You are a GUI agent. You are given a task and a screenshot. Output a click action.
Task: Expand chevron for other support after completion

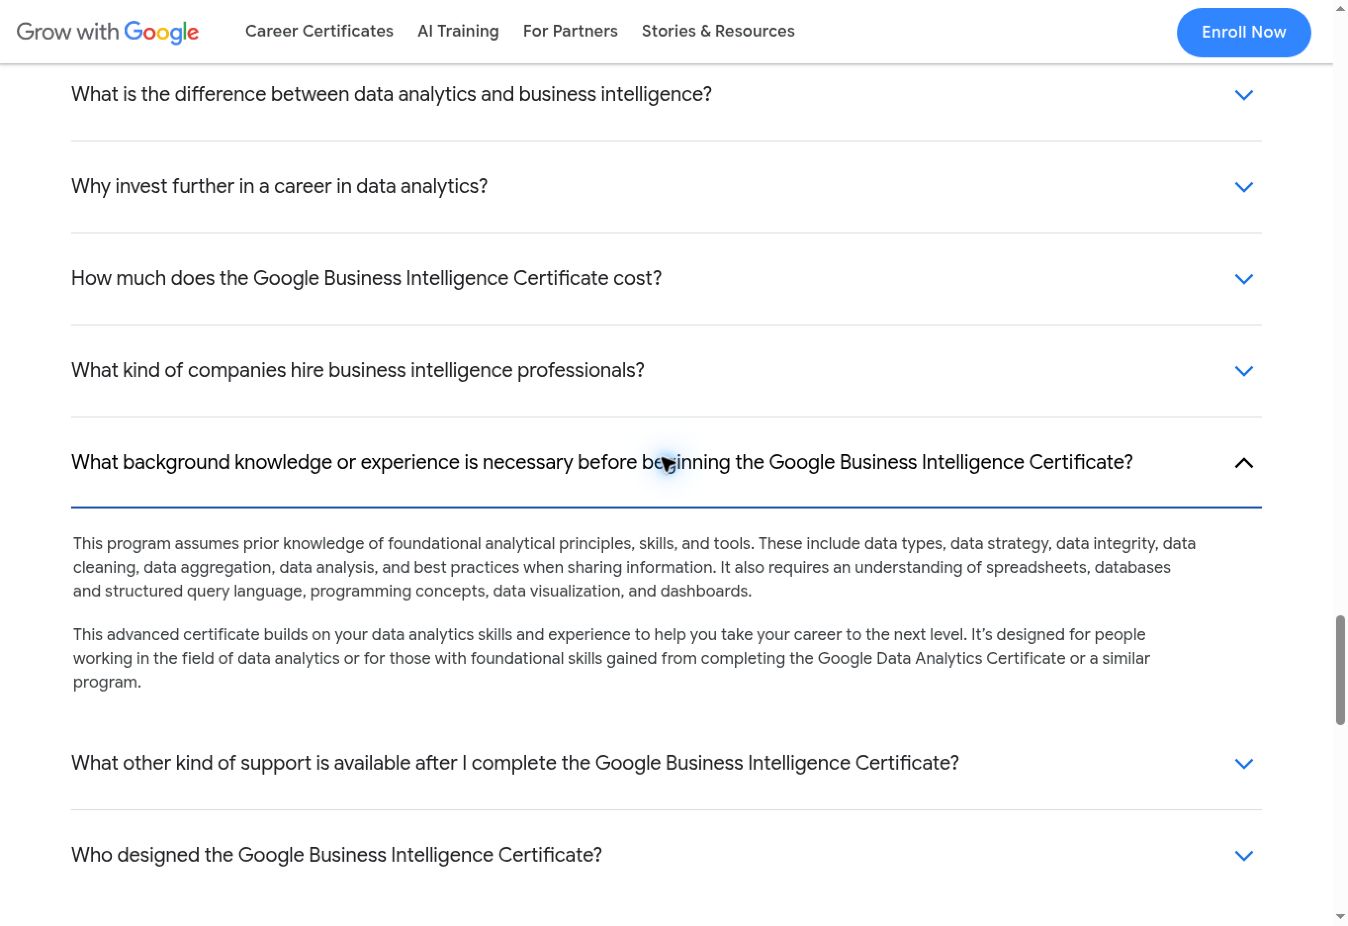coord(1244,764)
